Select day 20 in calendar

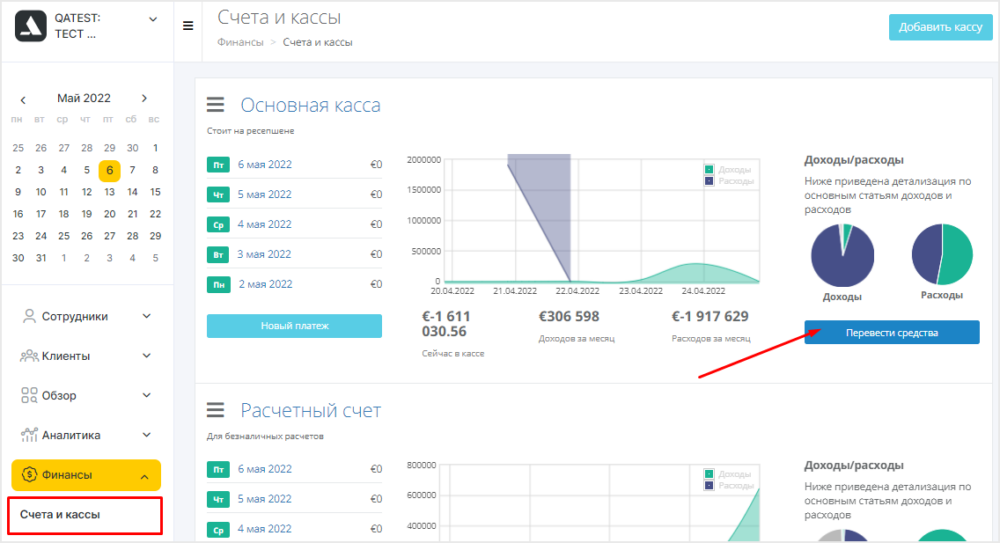110,214
